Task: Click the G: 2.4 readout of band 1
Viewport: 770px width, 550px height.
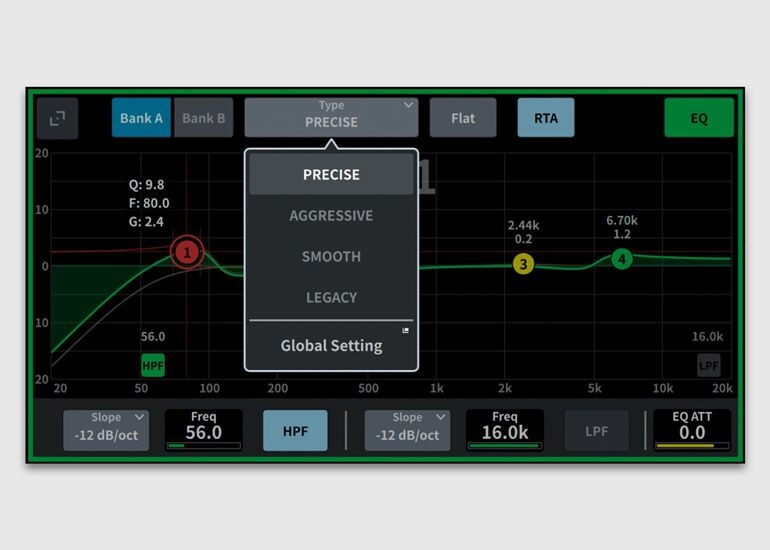Action: click(x=146, y=221)
